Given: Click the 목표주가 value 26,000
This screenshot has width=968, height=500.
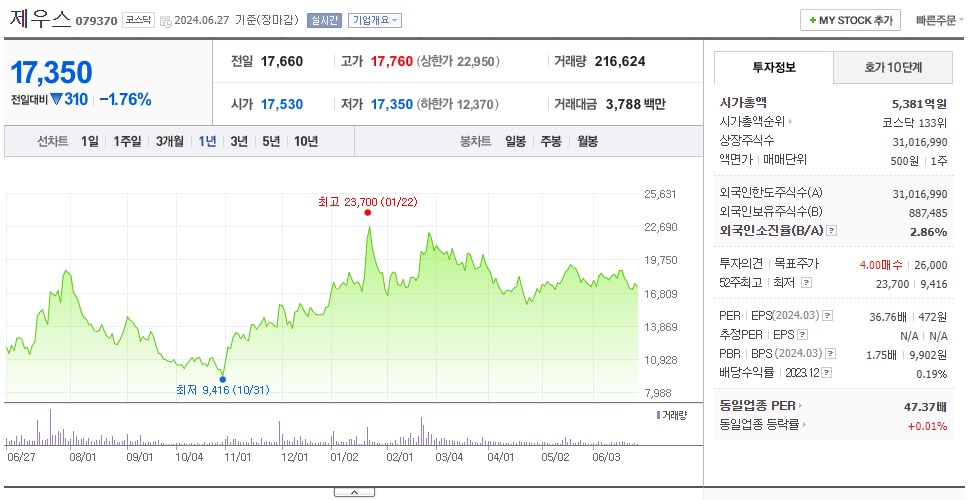Looking at the screenshot, I should [930, 265].
